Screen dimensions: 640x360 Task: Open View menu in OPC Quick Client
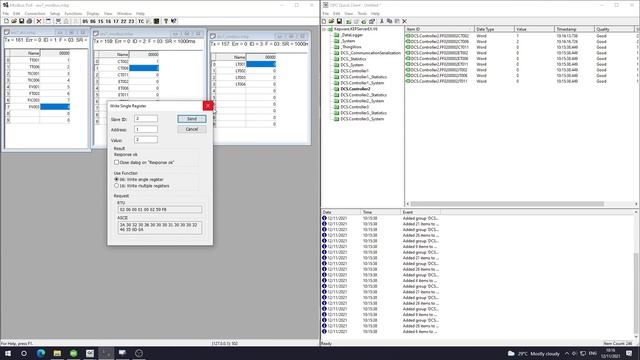pyautogui.click(x=349, y=13)
